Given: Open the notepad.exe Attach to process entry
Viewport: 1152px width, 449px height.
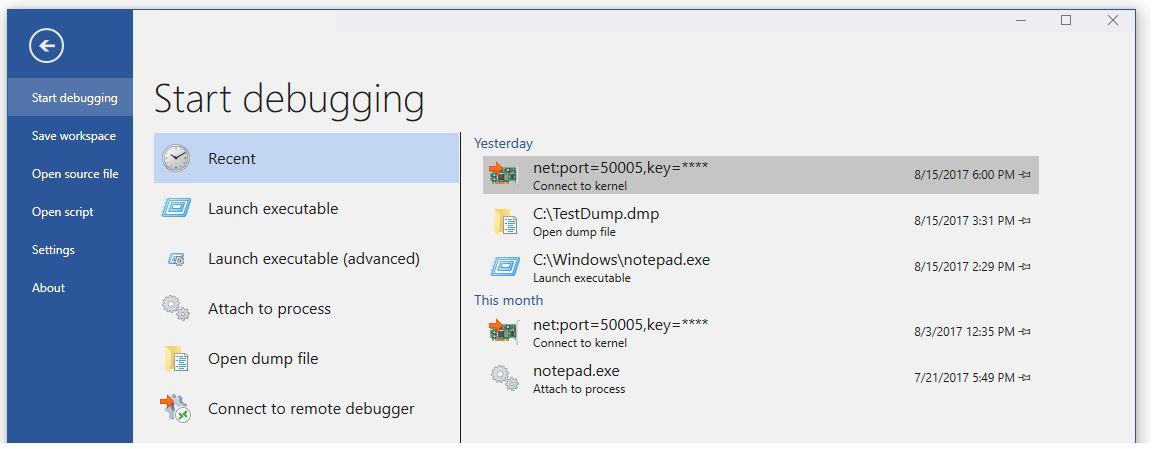Looking at the screenshot, I should coord(760,378).
